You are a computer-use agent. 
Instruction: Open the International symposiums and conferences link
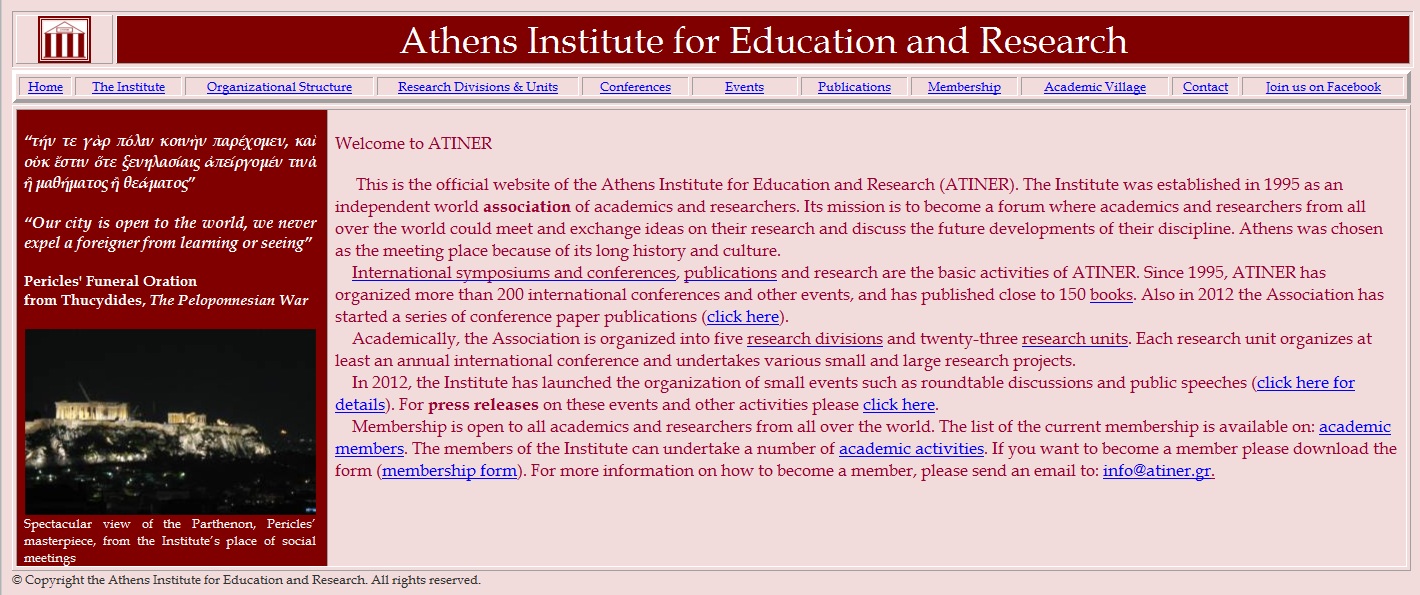[514, 273]
